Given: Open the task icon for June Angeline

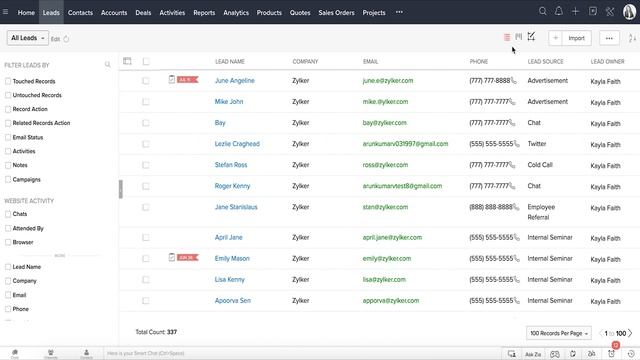Looking at the screenshot, I should click(172, 79).
